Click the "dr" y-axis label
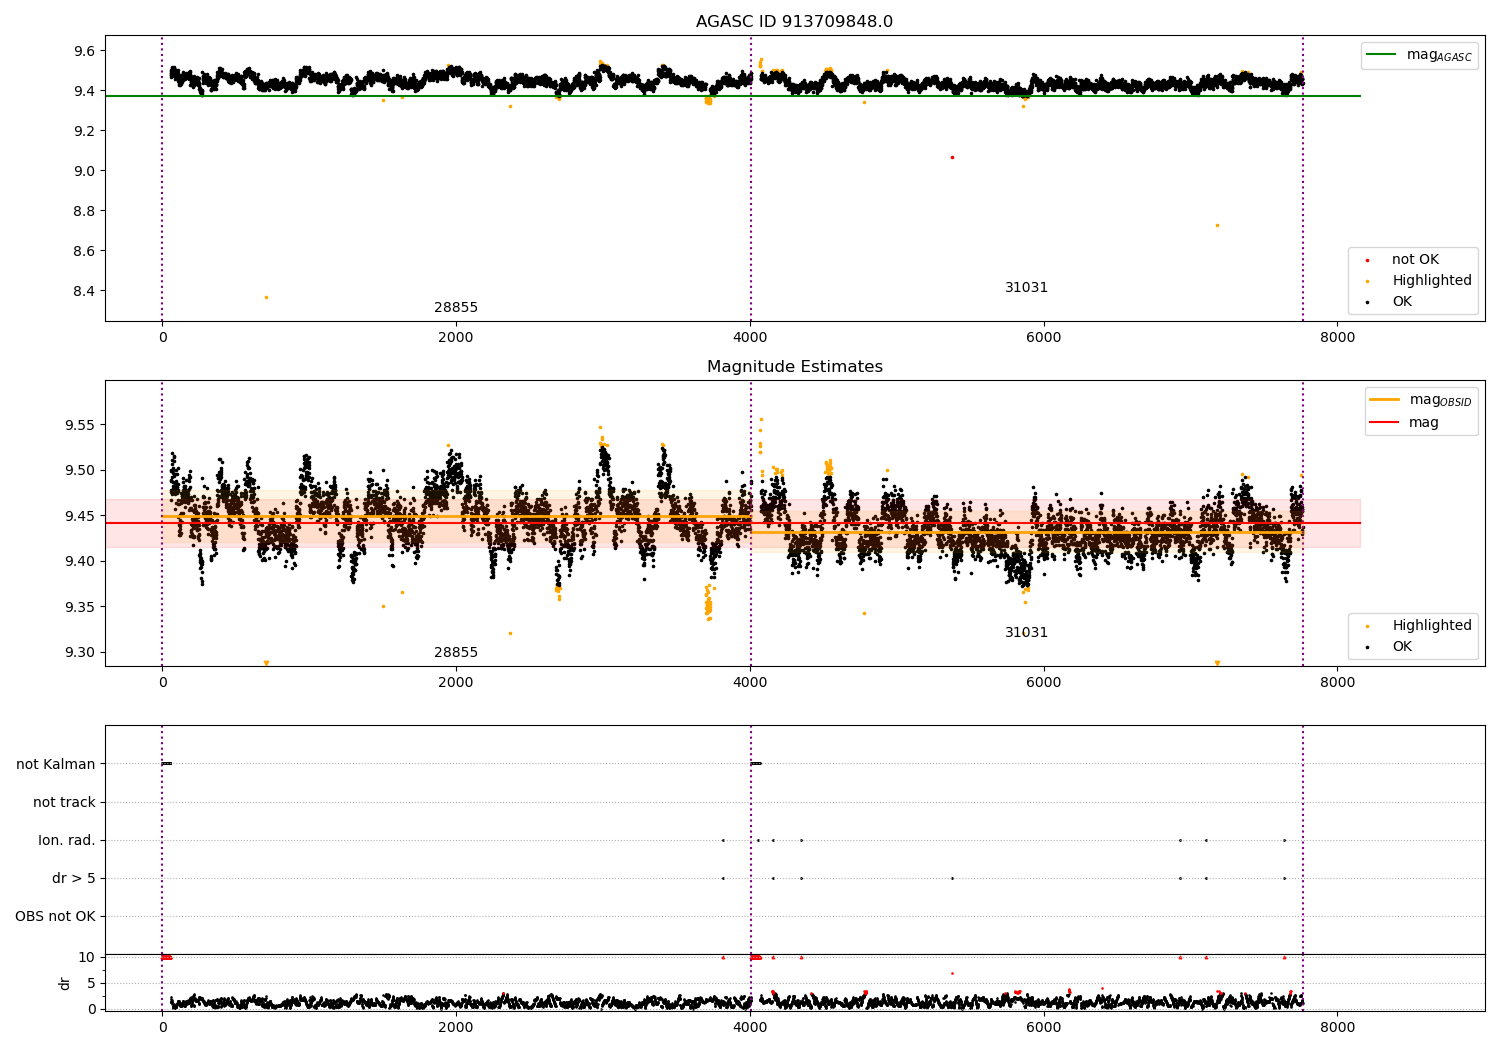The width and height of the screenshot is (1500, 1050). (x=65, y=983)
